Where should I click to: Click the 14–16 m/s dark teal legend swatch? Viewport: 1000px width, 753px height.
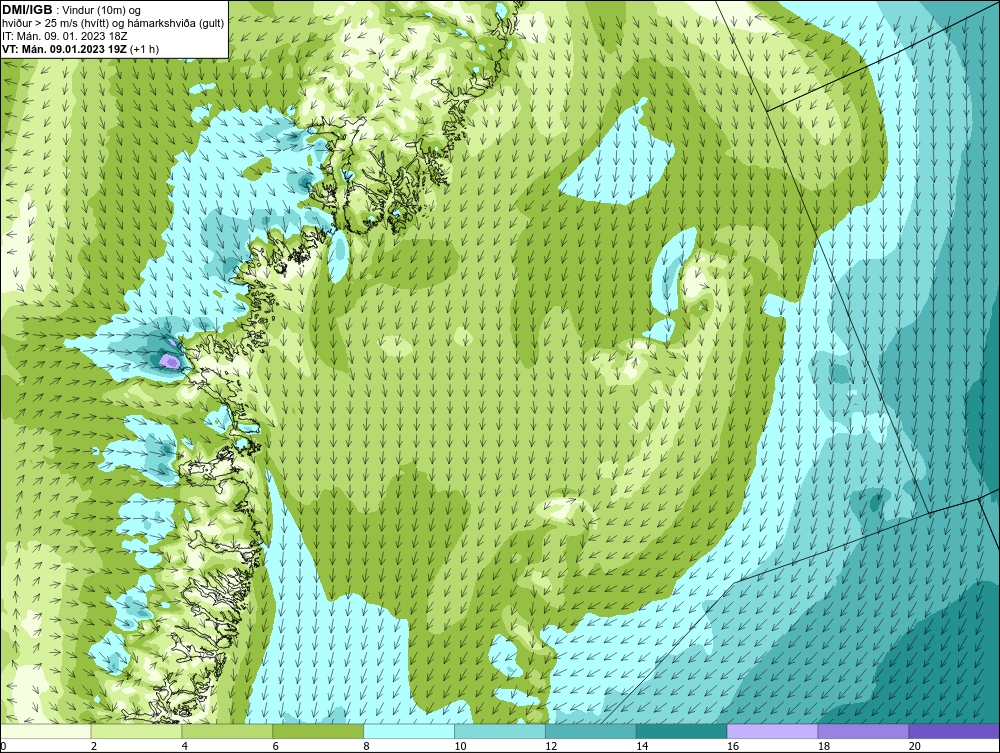[x=682, y=731]
